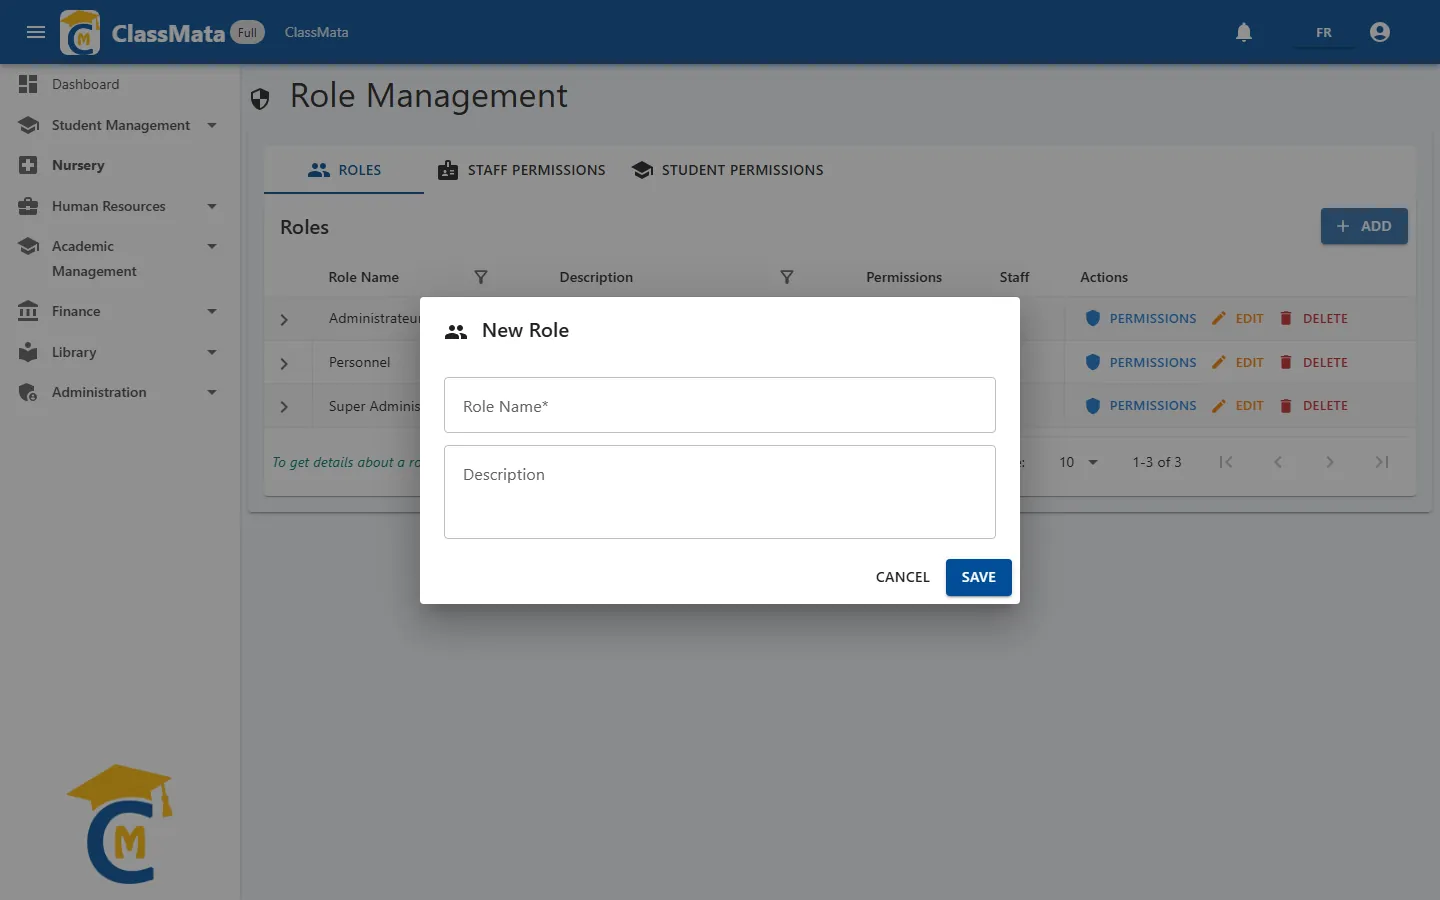Click the Personnel role name cell
The image size is (1440, 900).
pyautogui.click(x=360, y=362)
